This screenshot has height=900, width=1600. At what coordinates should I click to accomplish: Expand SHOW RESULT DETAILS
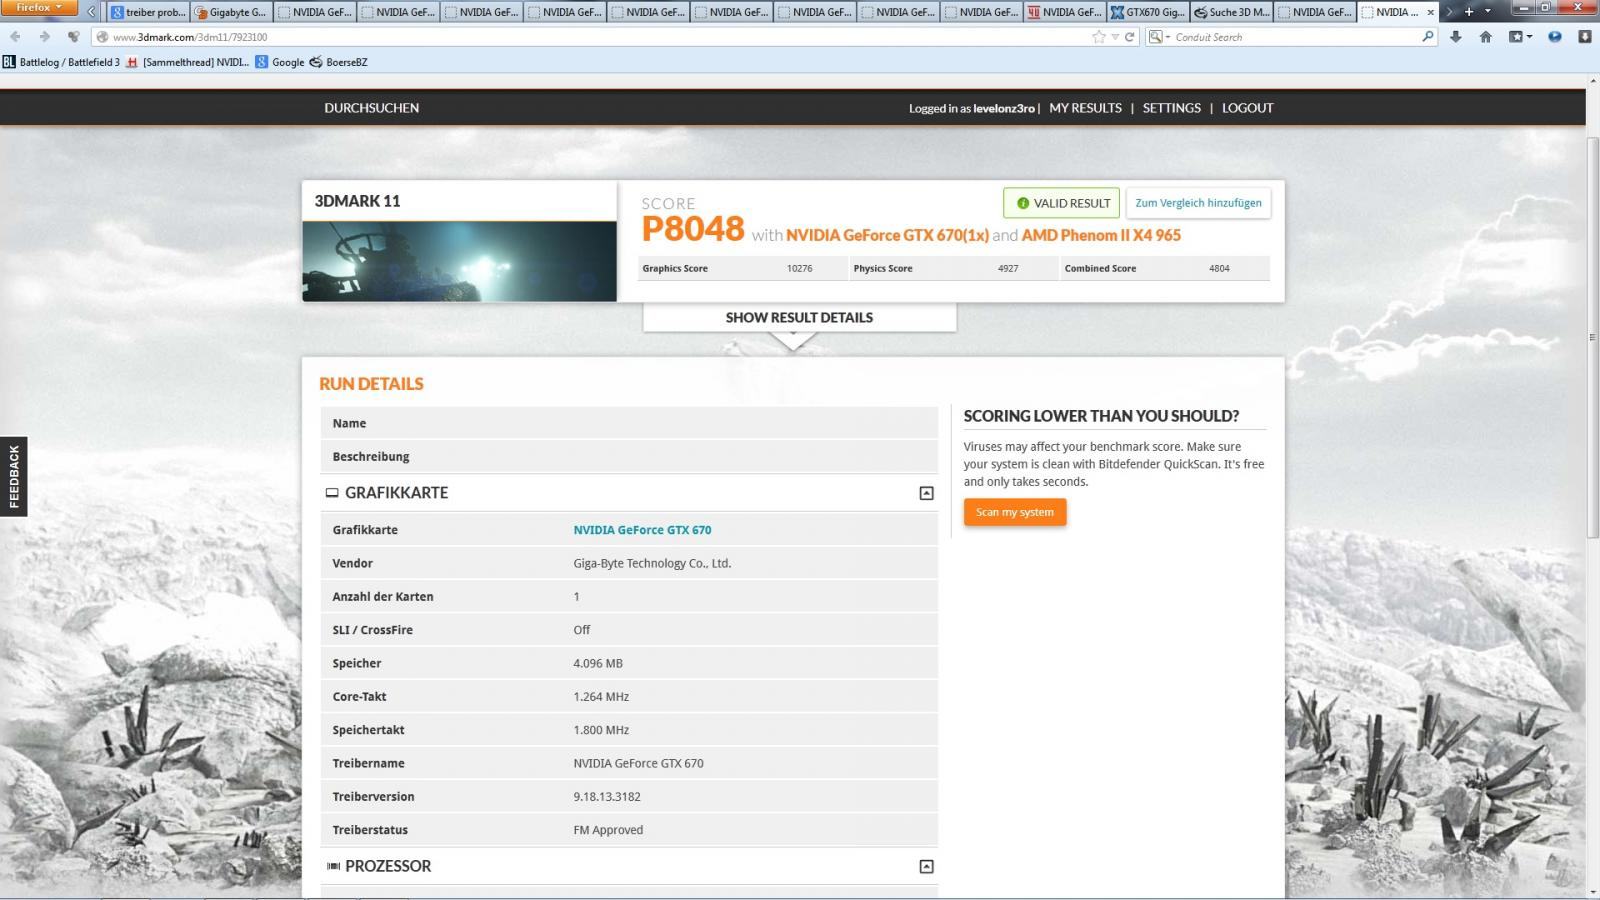(x=799, y=317)
